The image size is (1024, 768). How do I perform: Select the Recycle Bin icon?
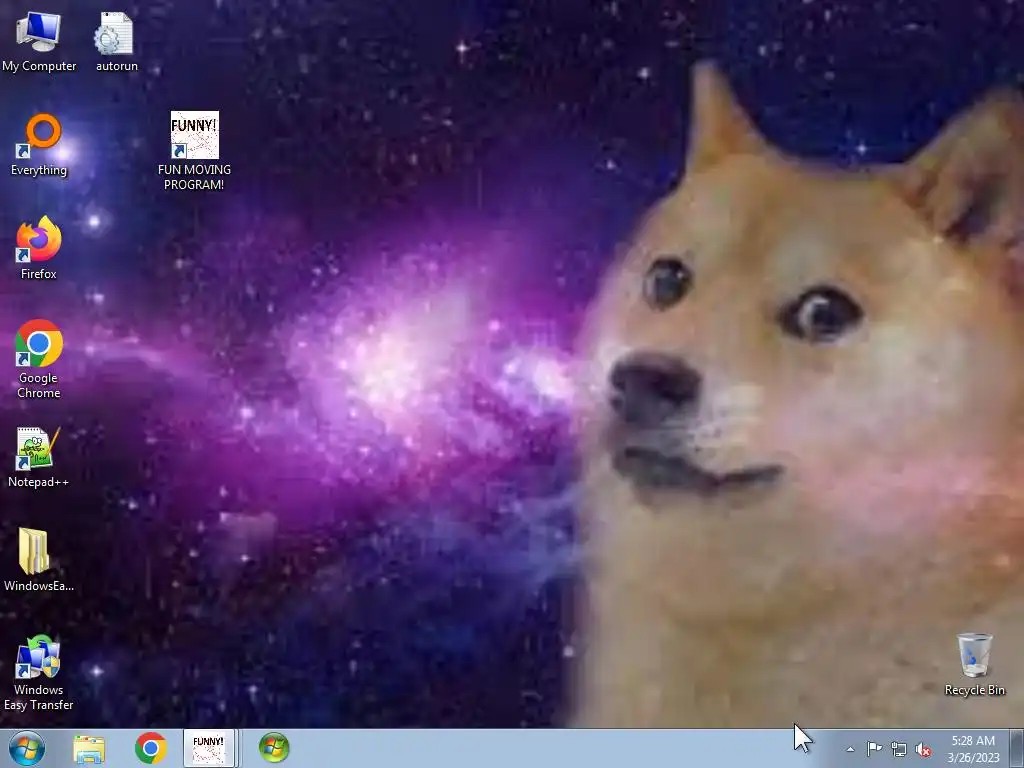coord(974,664)
